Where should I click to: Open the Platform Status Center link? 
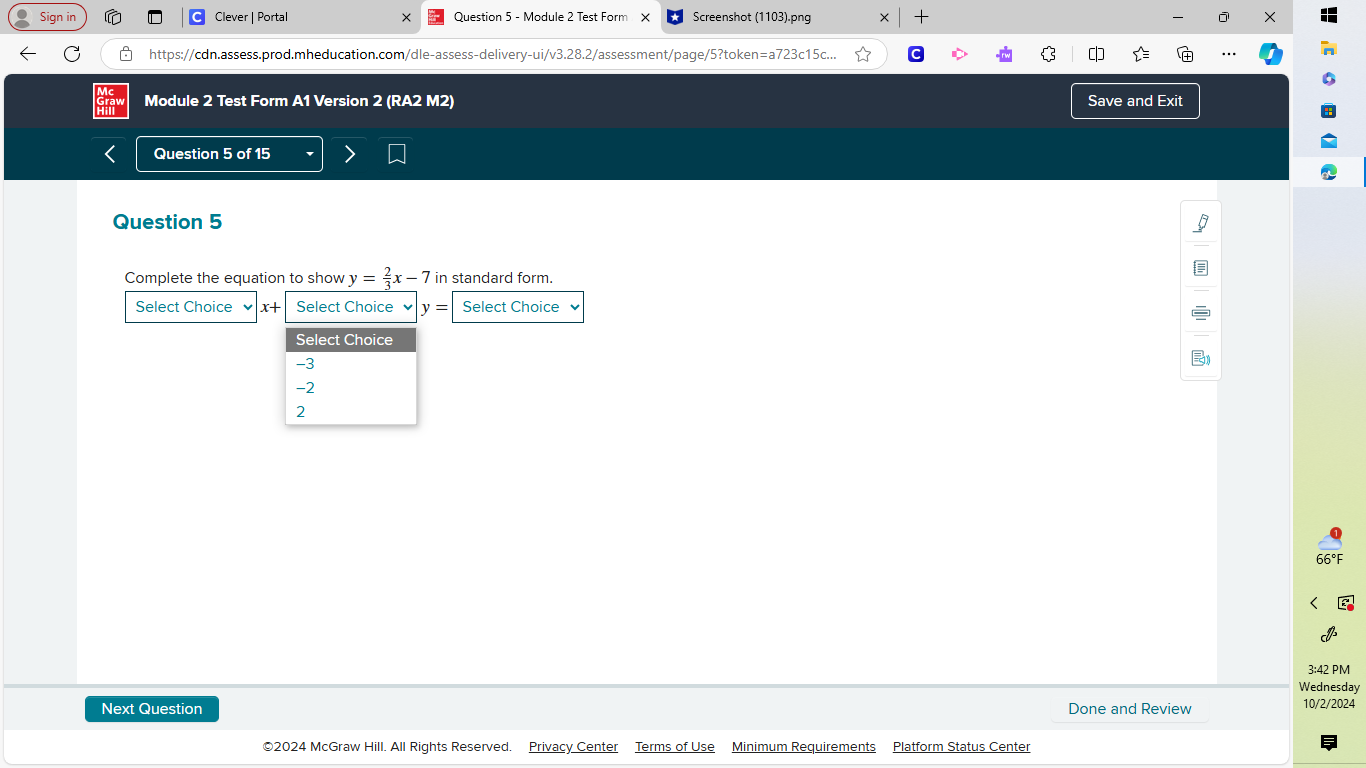[961, 747]
